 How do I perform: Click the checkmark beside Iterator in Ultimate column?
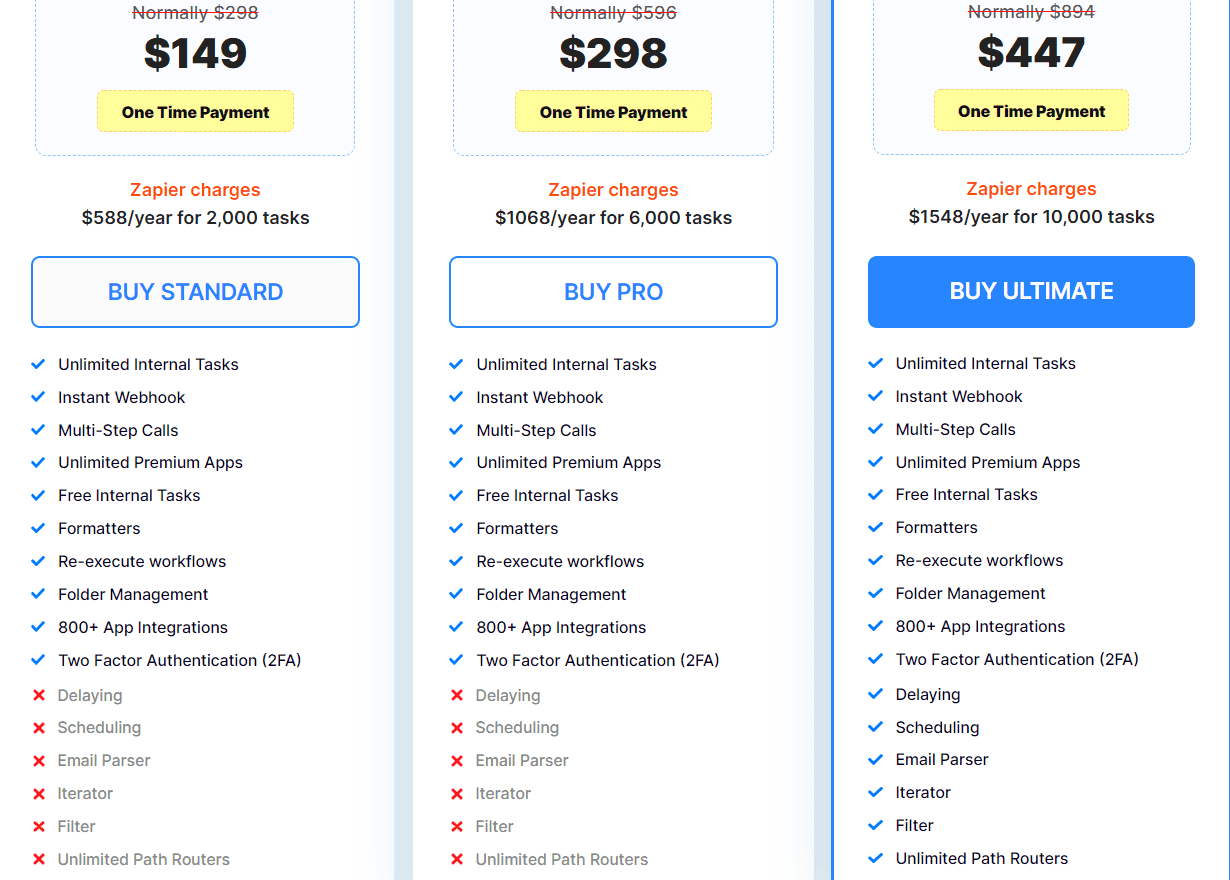[x=875, y=792]
